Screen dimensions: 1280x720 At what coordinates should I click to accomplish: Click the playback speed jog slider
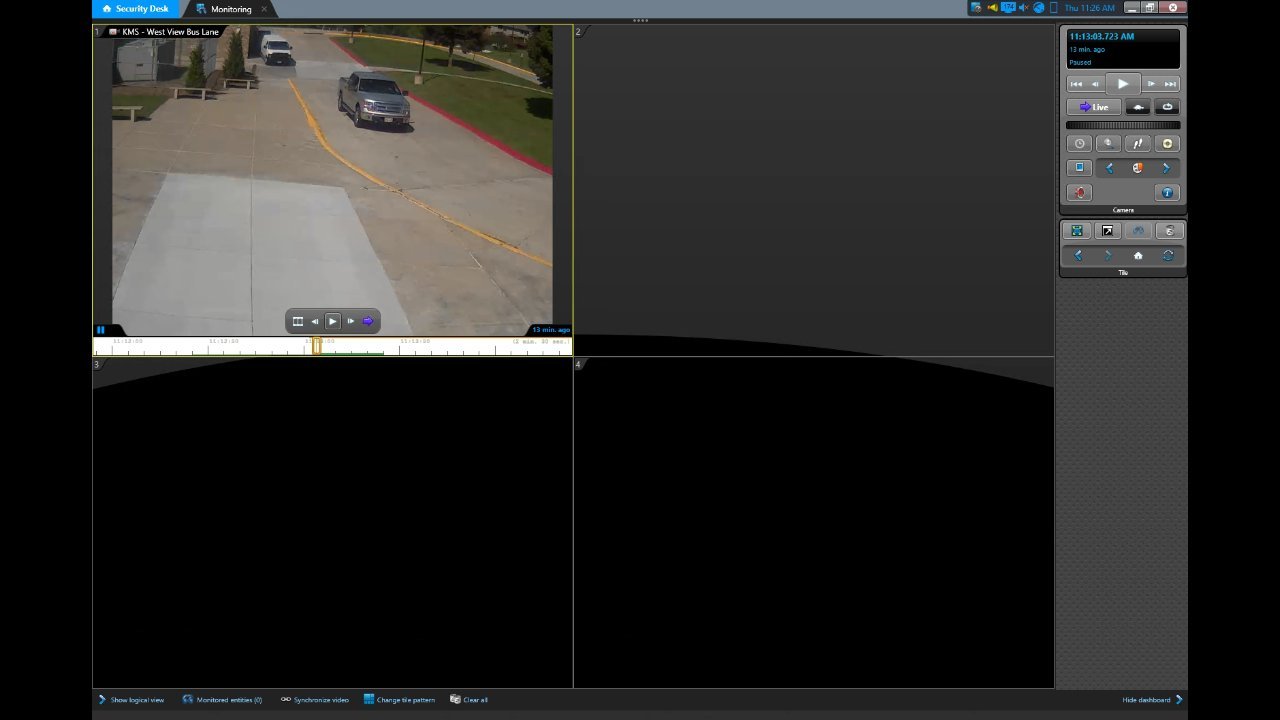click(1123, 125)
